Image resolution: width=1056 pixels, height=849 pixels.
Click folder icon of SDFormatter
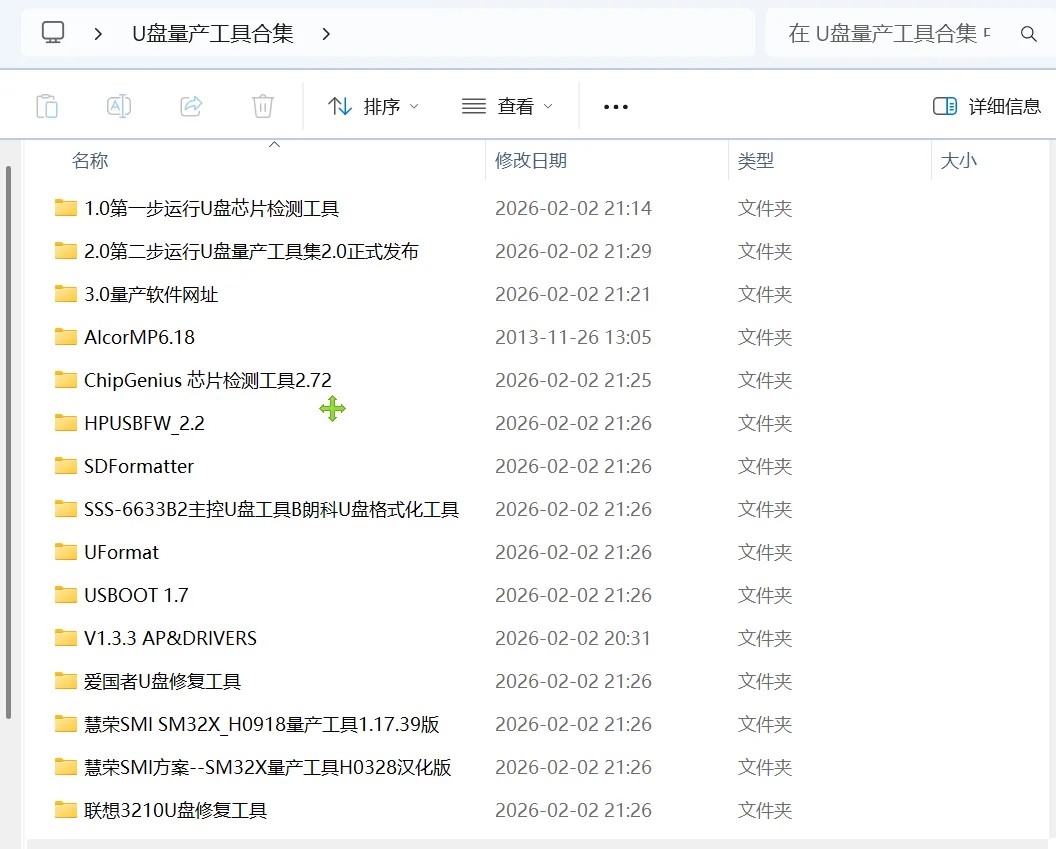[x=65, y=466]
